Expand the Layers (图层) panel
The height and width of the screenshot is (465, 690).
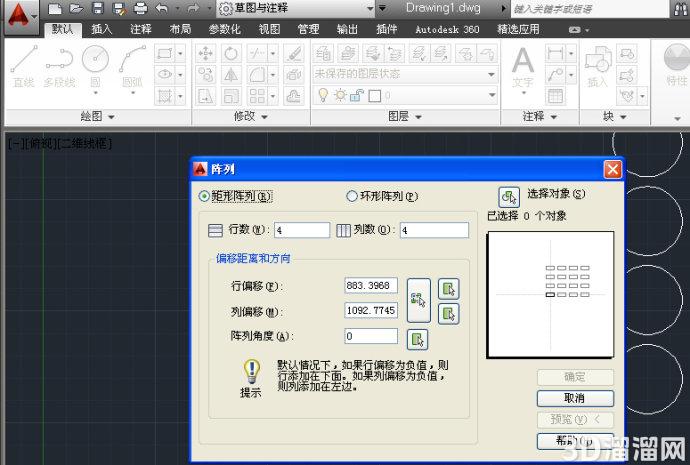pos(405,116)
